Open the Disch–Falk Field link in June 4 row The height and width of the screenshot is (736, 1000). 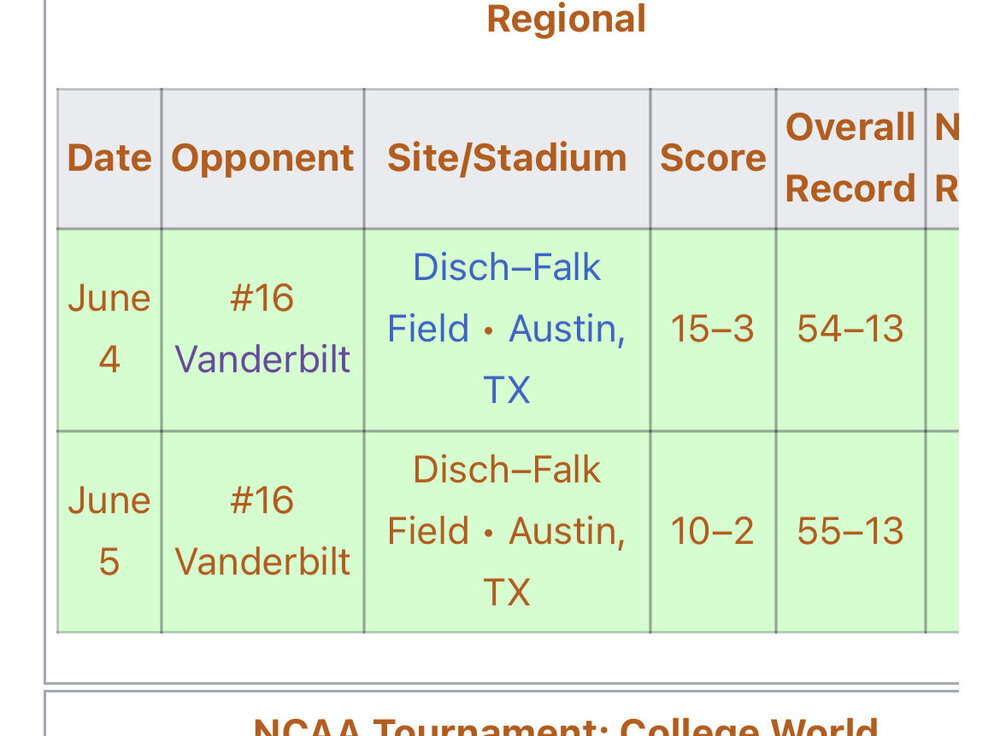coord(506,268)
